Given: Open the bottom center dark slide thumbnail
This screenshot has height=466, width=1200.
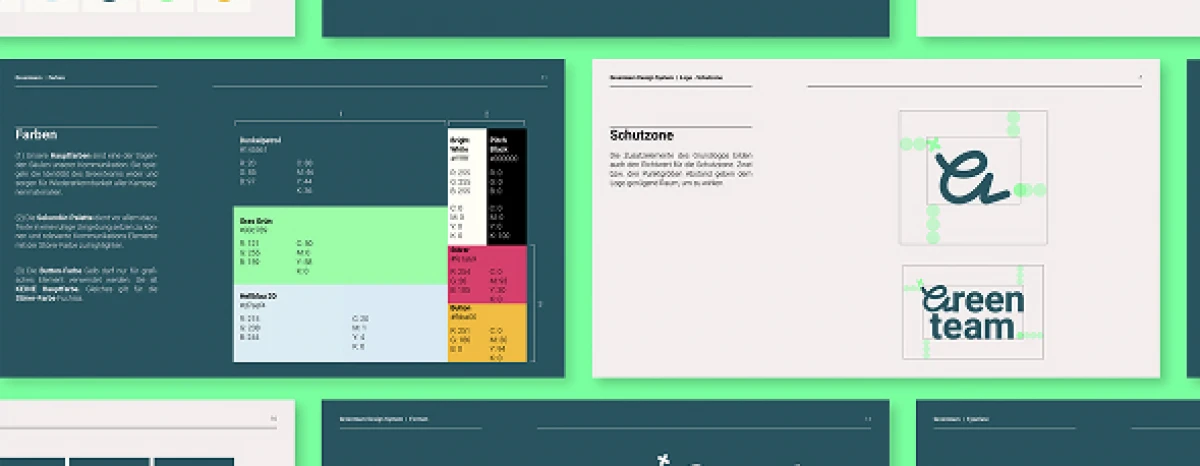Looking at the screenshot, I should pyautogui.click(x=605, y=435).
